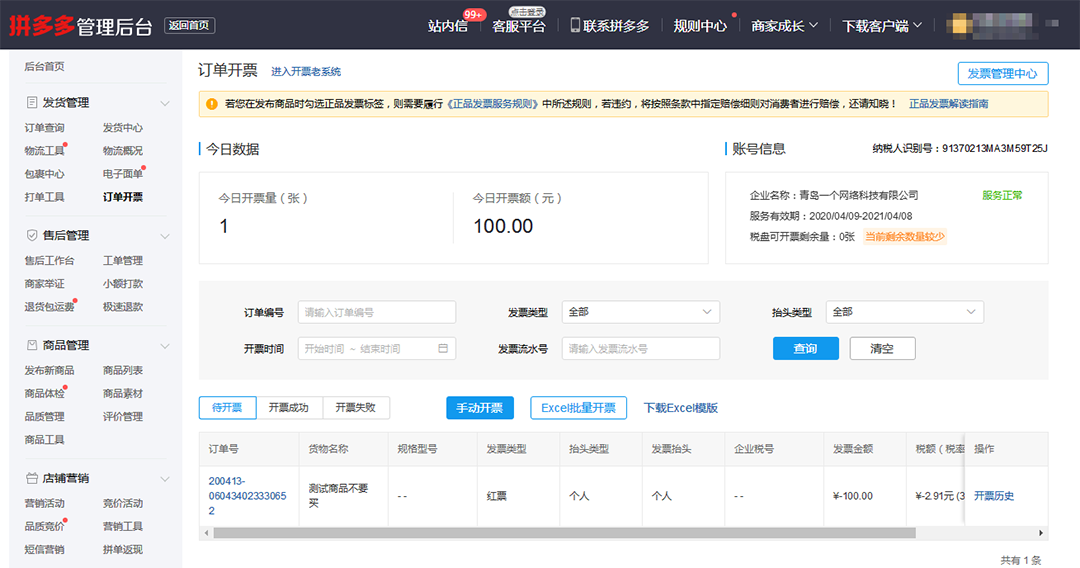Collapse the 售后管理 menu section
The image size is (1080, 568).
[165, 236]
